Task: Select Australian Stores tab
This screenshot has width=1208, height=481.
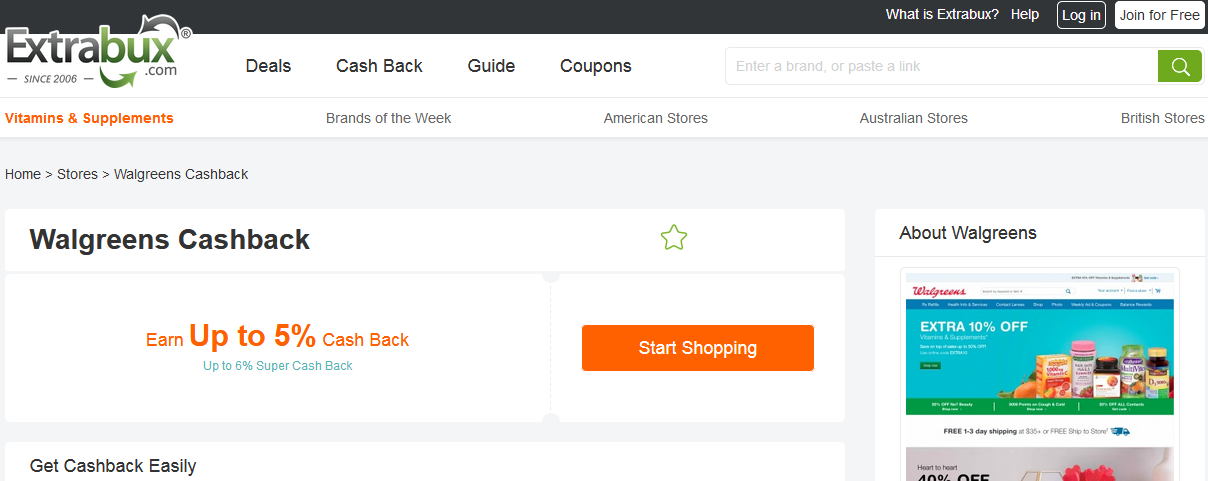Action: click(913, 118)
